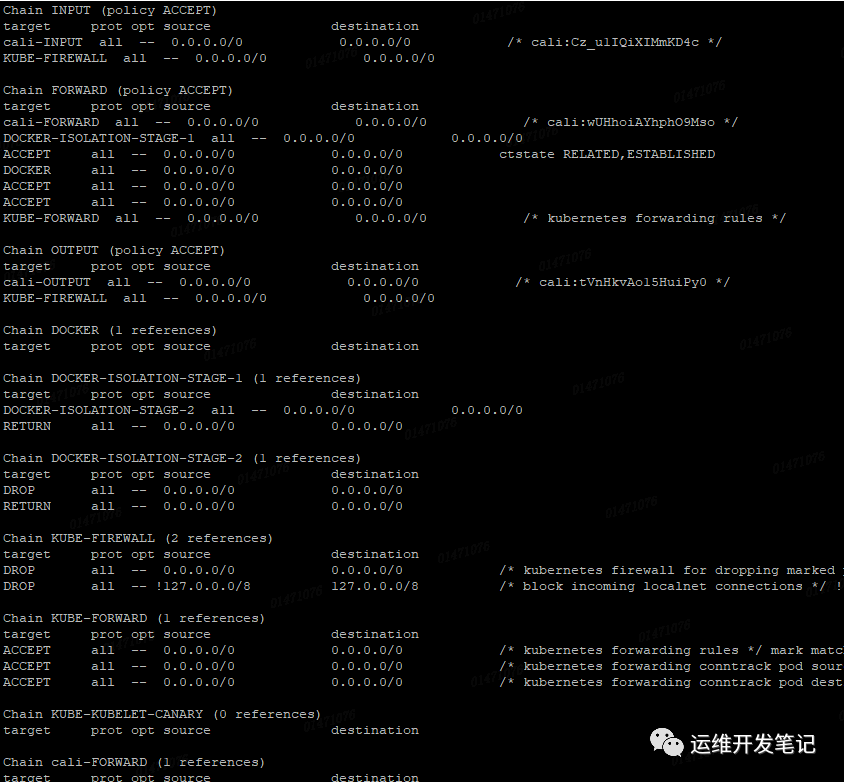Screen dimensions: 844x782
Task: Select the DOCKER target entry under FORWARD
Action: click(27, 169)
